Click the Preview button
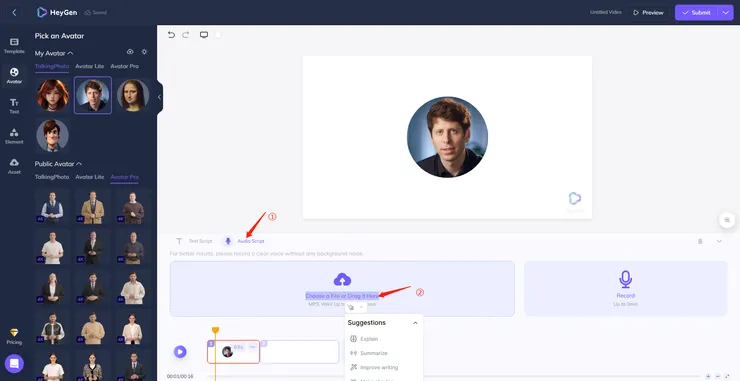The image size is (740, 381). (x=648, y=13)
